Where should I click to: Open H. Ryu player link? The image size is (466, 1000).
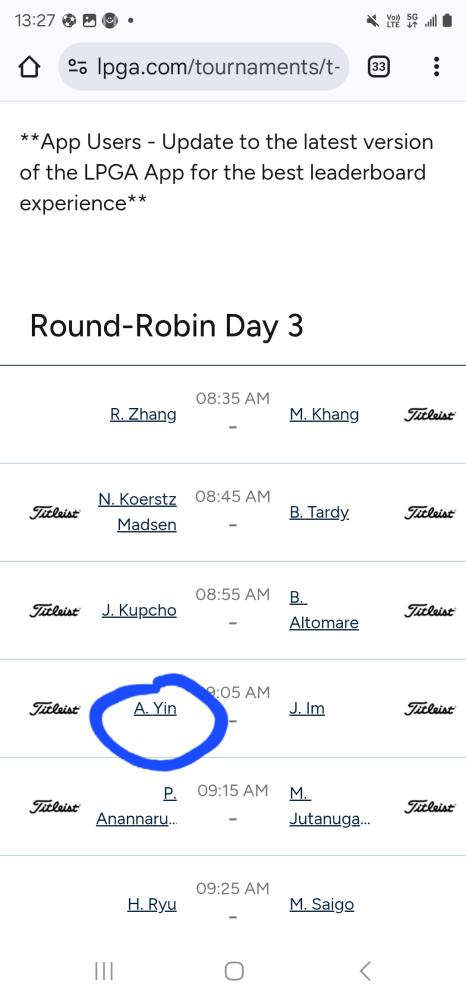point(152,904)
